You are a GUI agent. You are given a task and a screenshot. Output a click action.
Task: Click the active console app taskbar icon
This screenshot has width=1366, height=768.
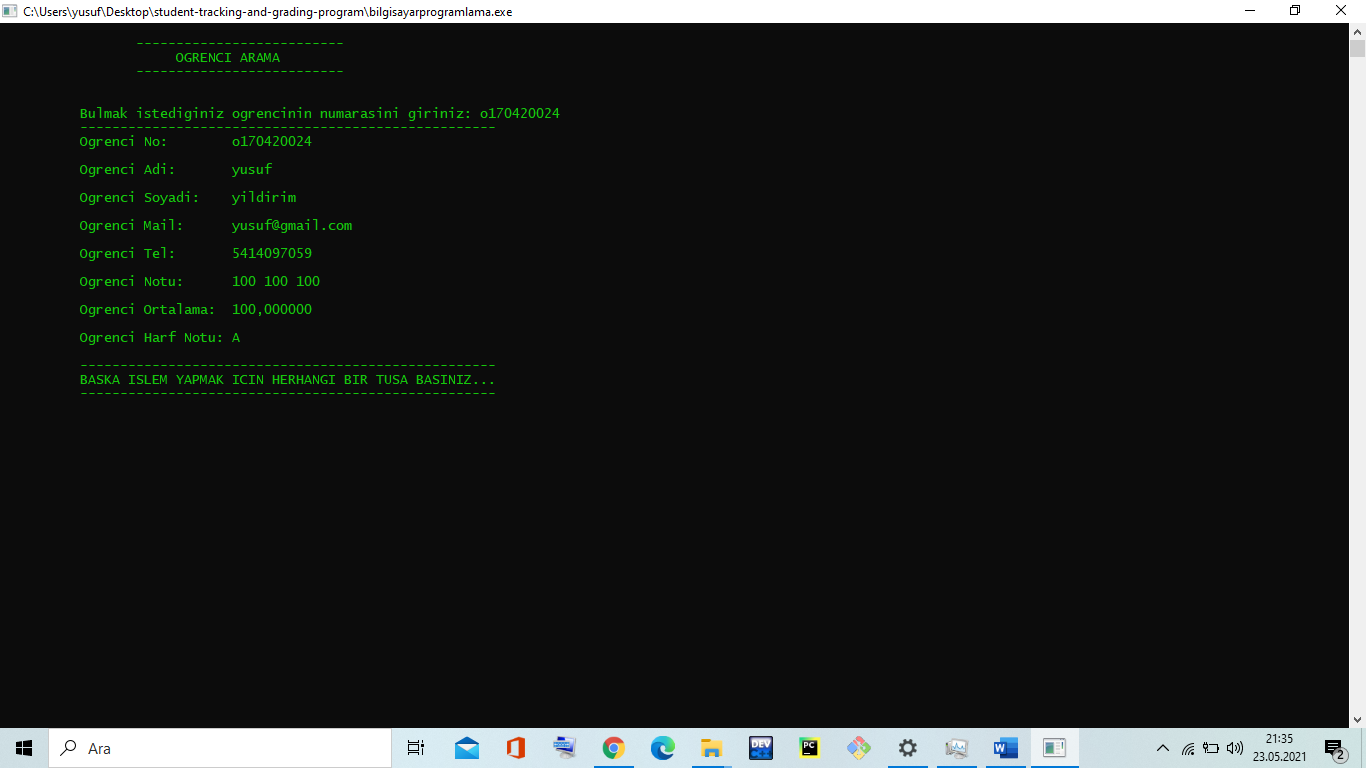click(1054, 748)
